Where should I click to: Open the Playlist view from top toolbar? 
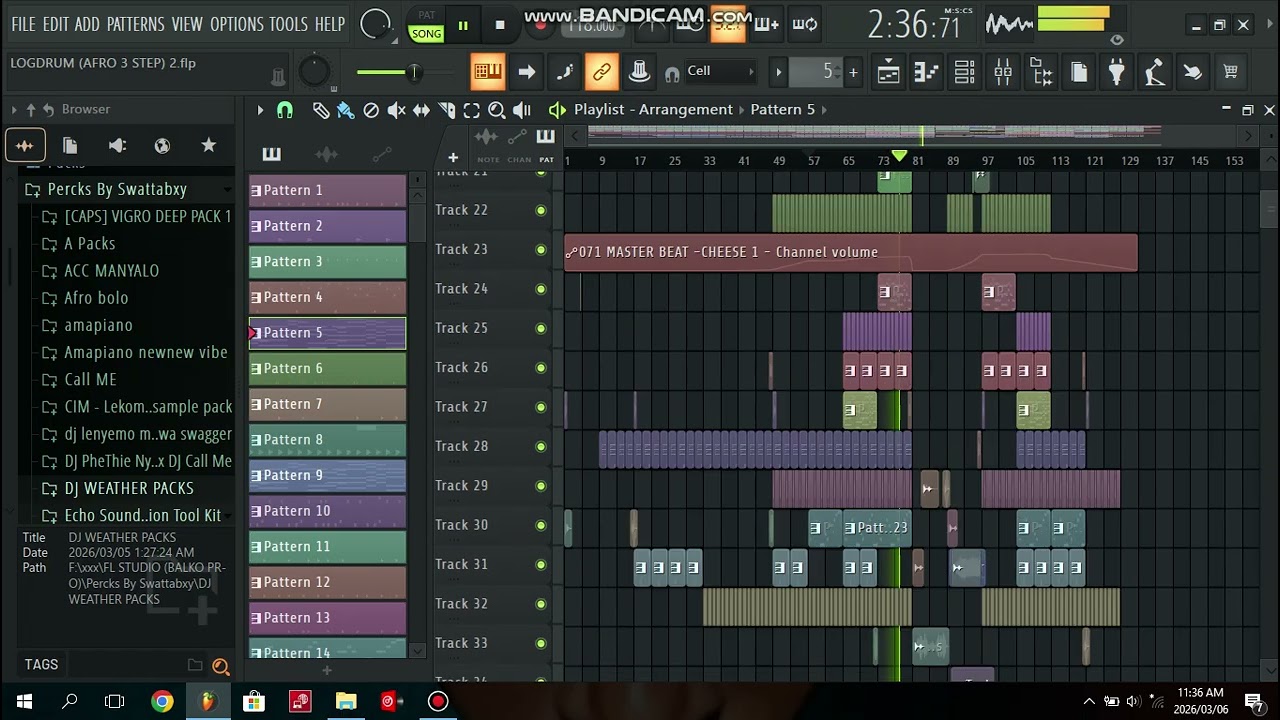point(888,72)
